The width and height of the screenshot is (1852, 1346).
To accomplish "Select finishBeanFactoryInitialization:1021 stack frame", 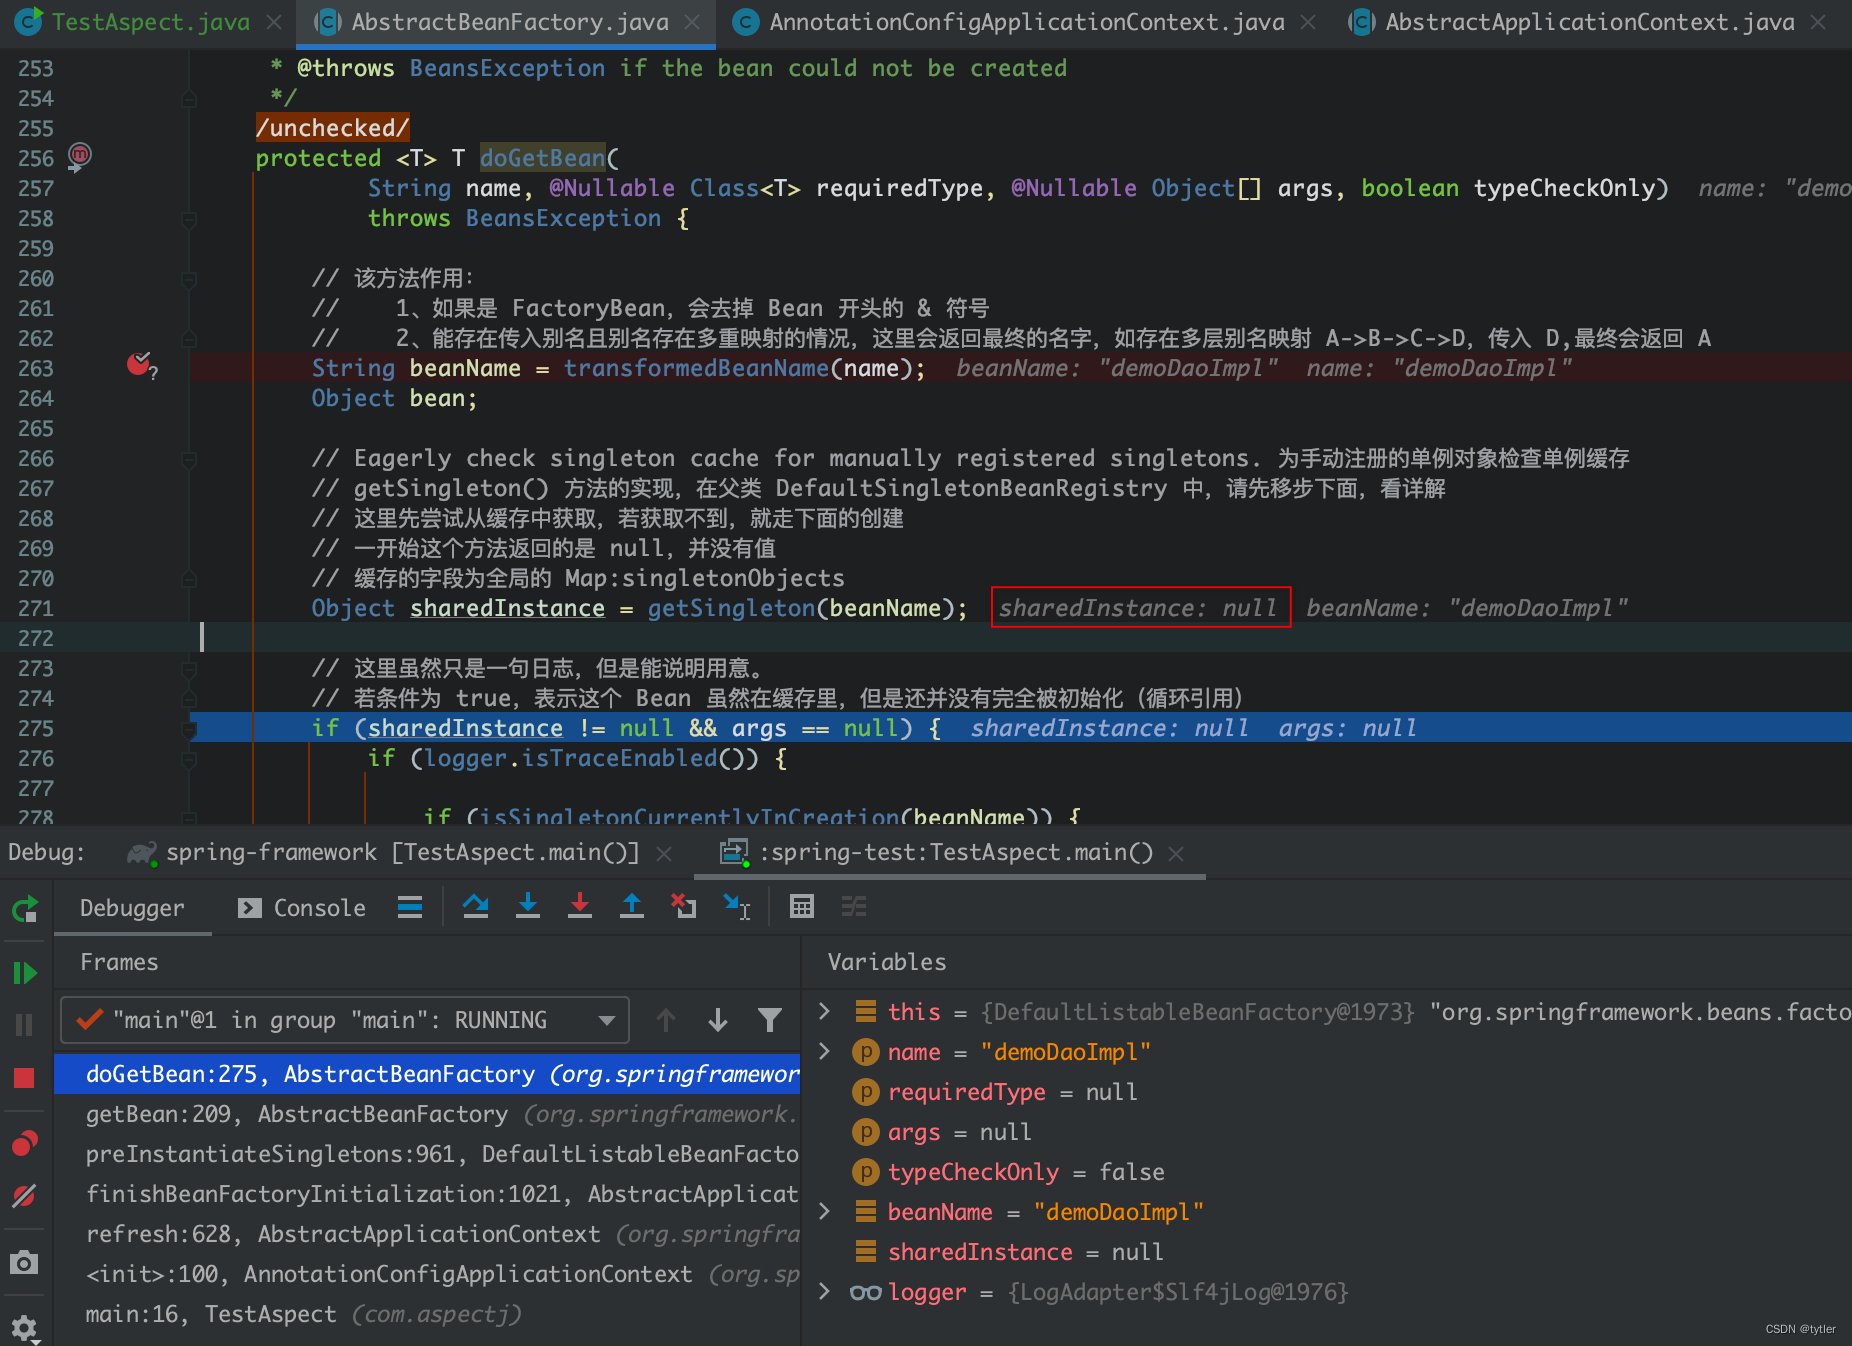I will (x=428, y=1194).
